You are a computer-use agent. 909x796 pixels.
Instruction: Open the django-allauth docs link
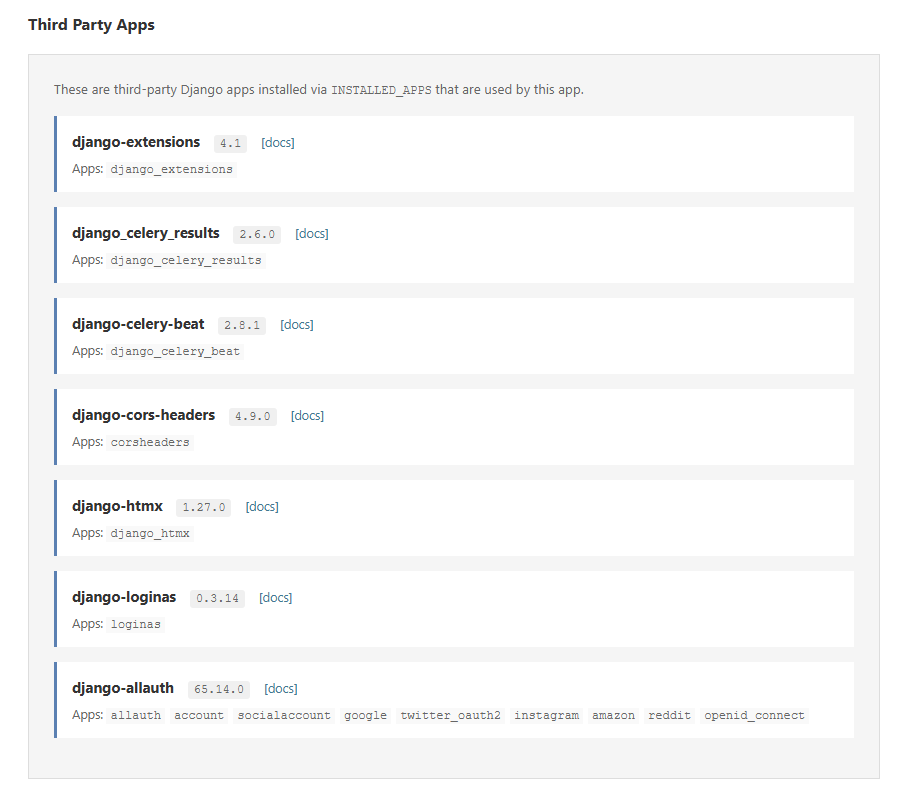[281, 689]
